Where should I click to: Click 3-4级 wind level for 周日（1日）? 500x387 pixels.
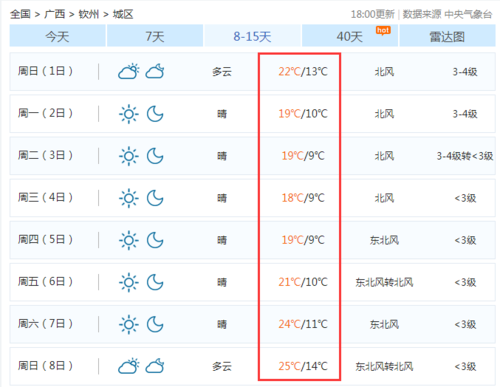[465, 72]
